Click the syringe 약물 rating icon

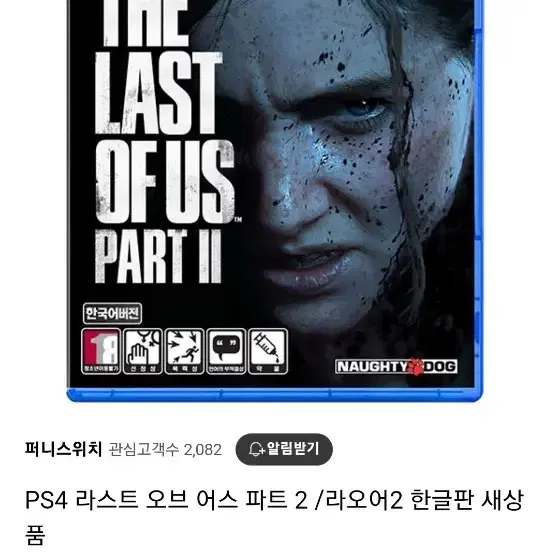click(x=268, y=351)
